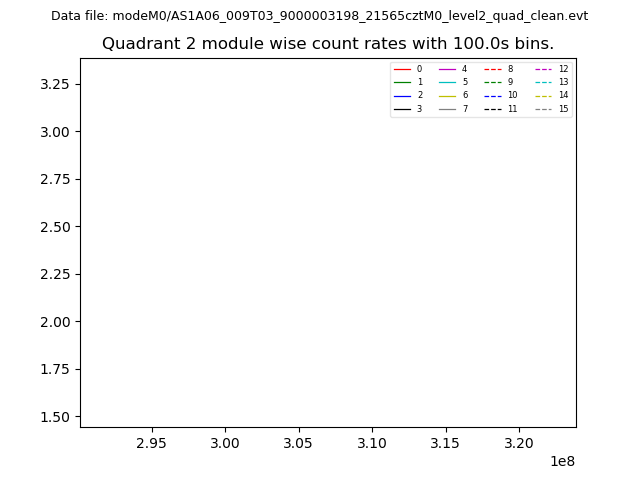
Task: Click the magenta solid legend line for module 4
Action: (x=447, y=69)
